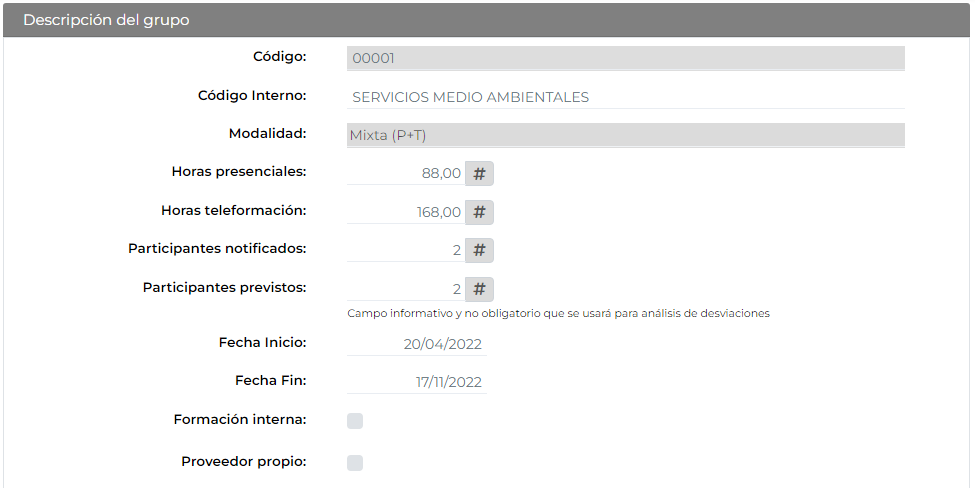The width and height of the screenshot is (975, 488).
Task: Click the Horas teleformación value 168,00
Action: [x=405, y=212]
